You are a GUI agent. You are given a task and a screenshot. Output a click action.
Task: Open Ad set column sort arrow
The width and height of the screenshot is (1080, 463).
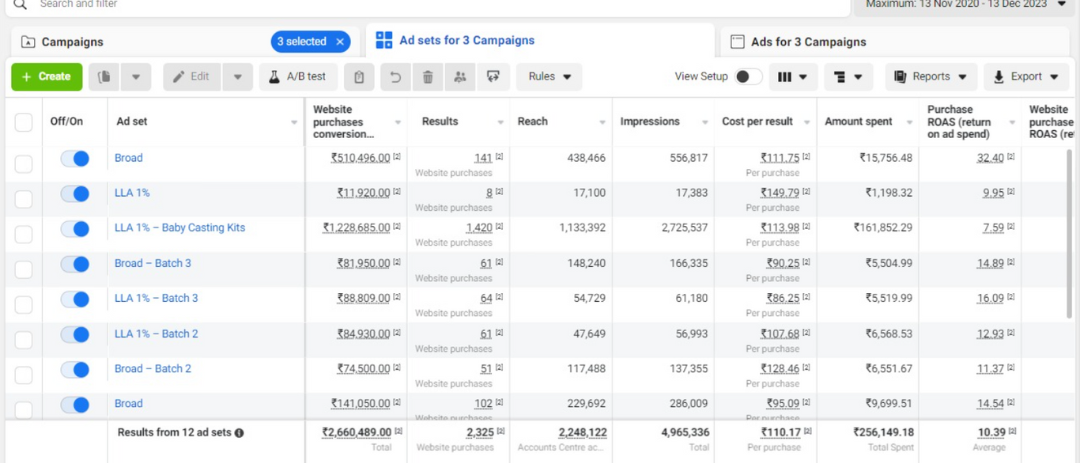click(x=294, y=122)
